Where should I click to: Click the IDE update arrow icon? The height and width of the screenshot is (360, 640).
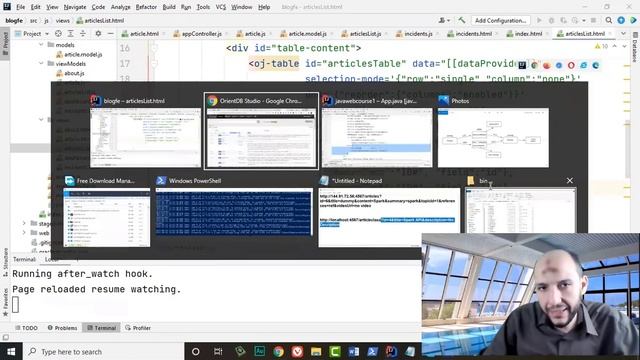(x=621, y=20)
